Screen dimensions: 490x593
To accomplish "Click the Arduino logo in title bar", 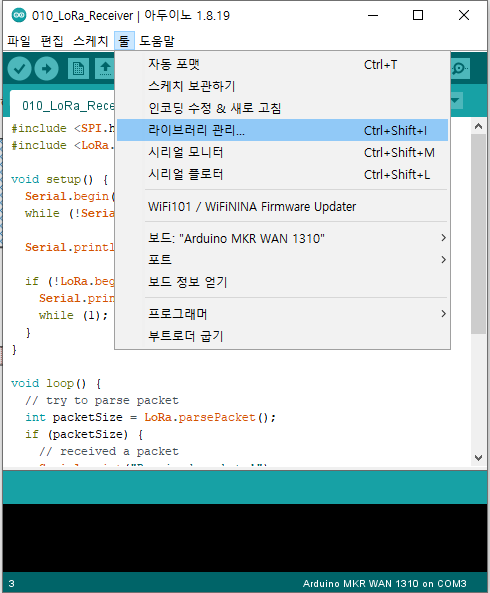I will tap(19, 15).
